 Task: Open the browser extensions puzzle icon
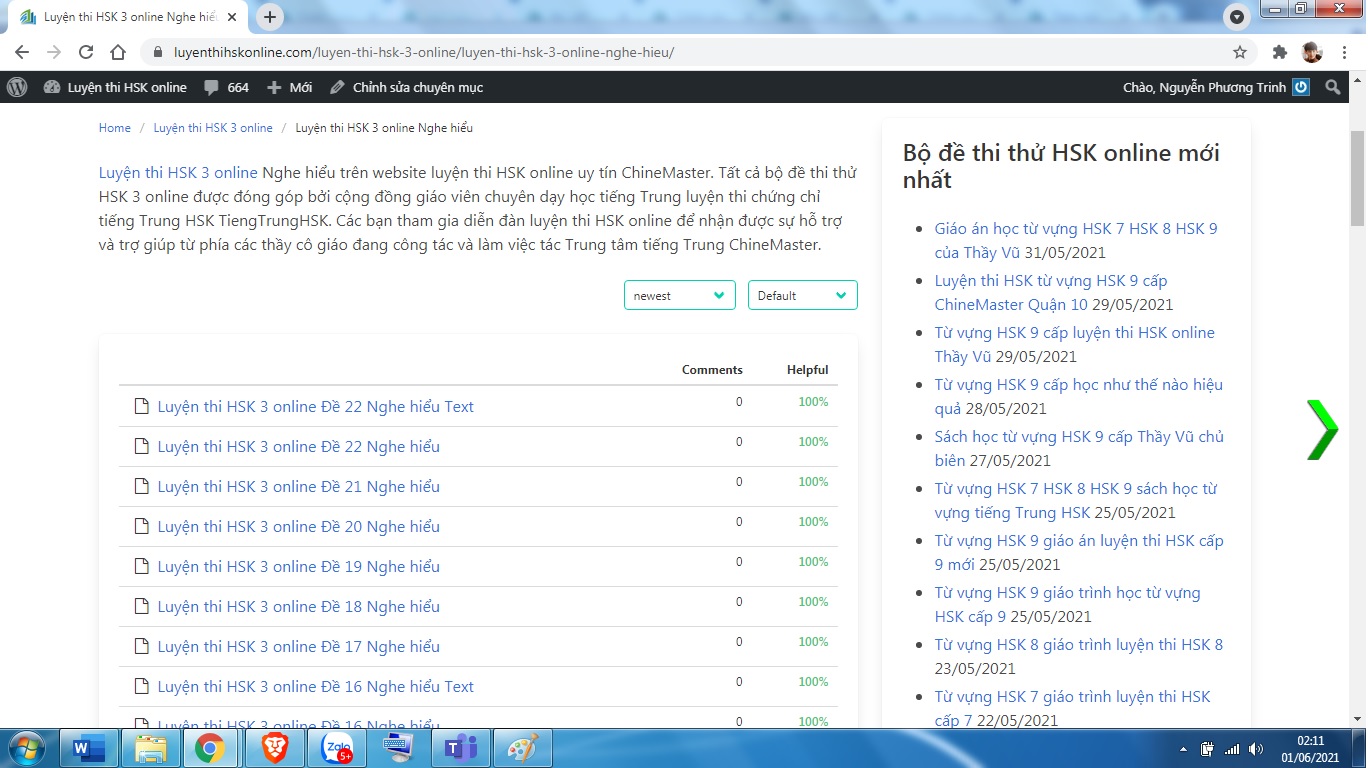1279,52
